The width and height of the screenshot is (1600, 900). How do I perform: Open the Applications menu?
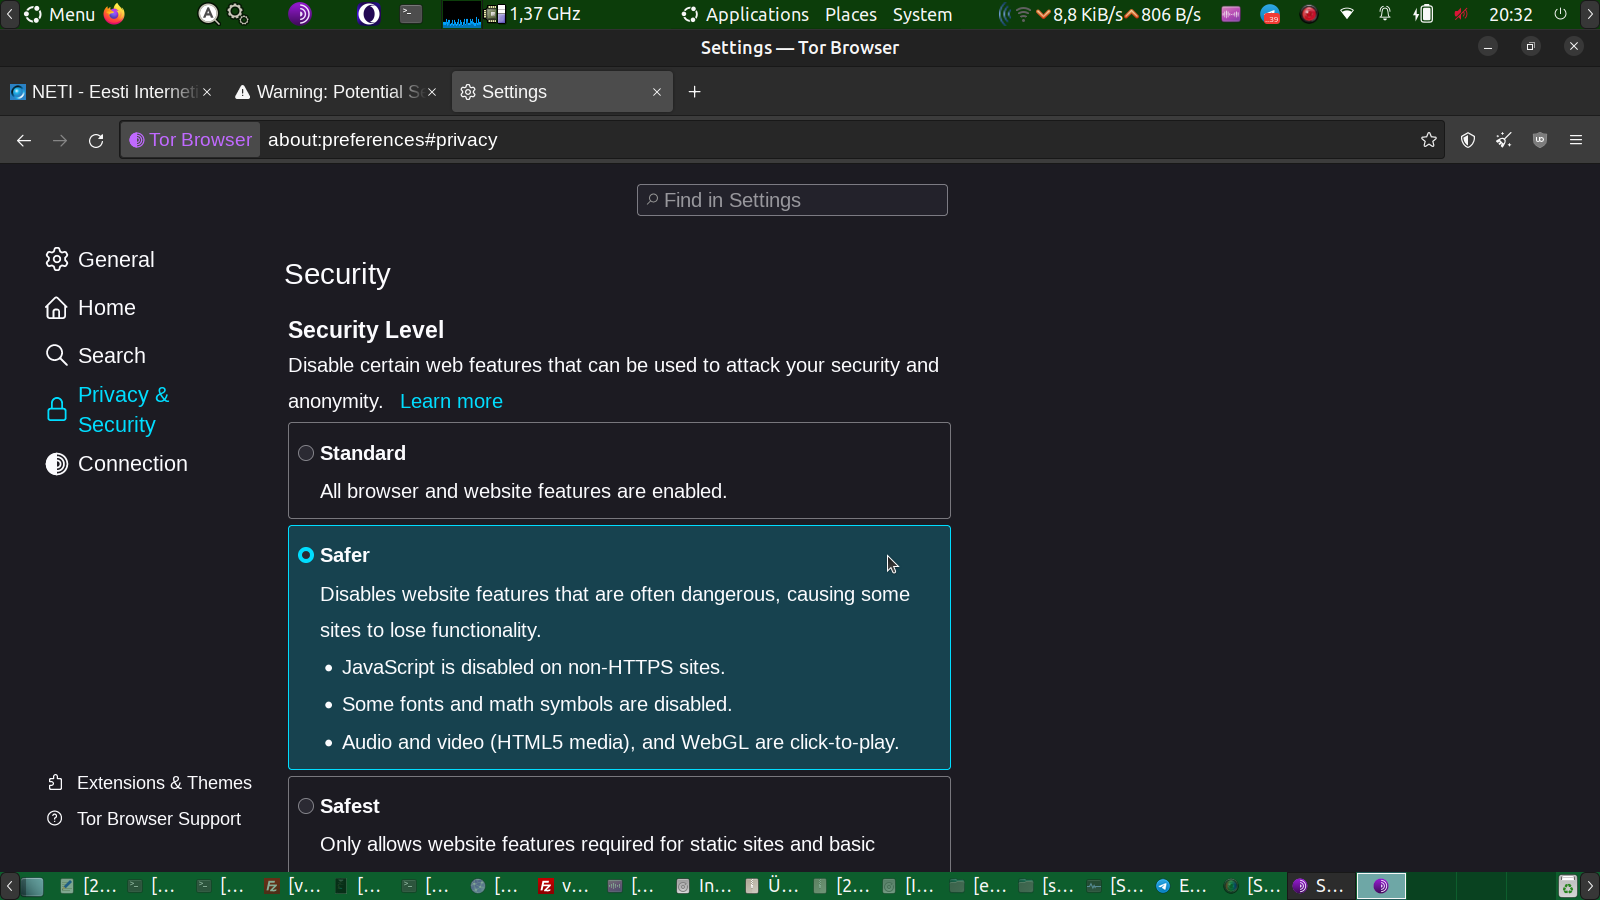coord(745,14)
